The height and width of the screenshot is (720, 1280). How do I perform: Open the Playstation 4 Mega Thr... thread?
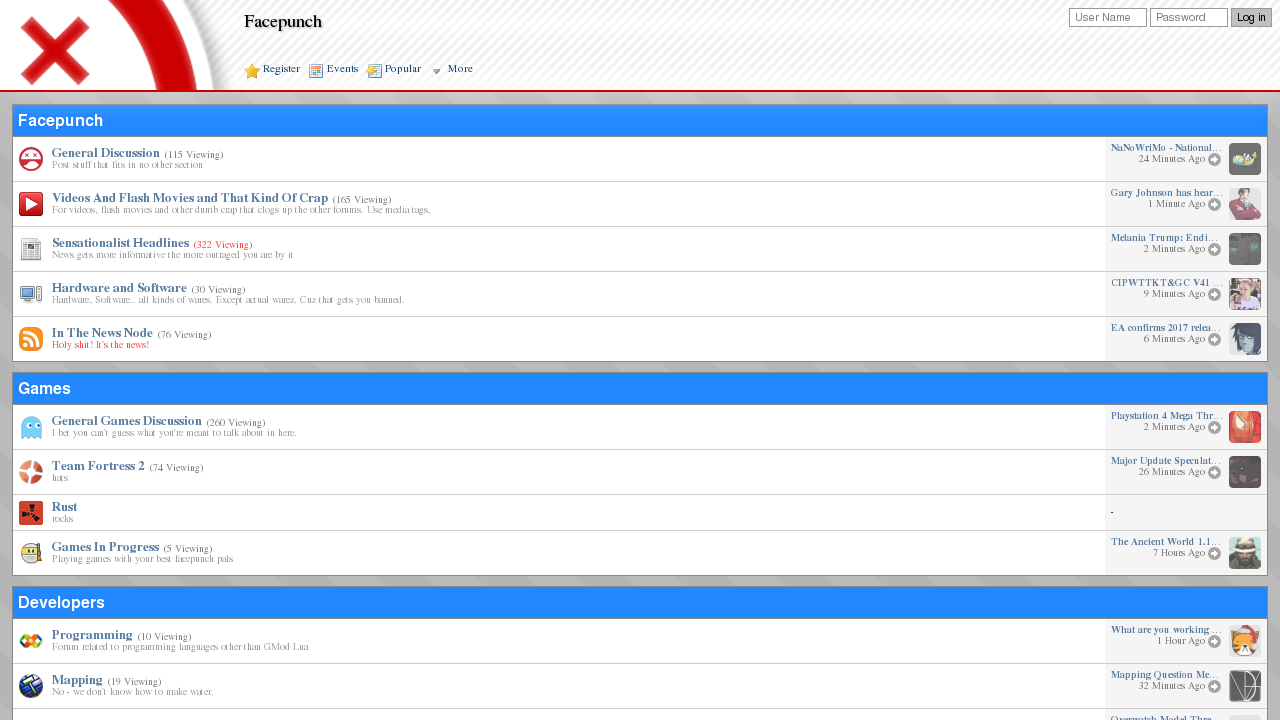[1166, 415]
